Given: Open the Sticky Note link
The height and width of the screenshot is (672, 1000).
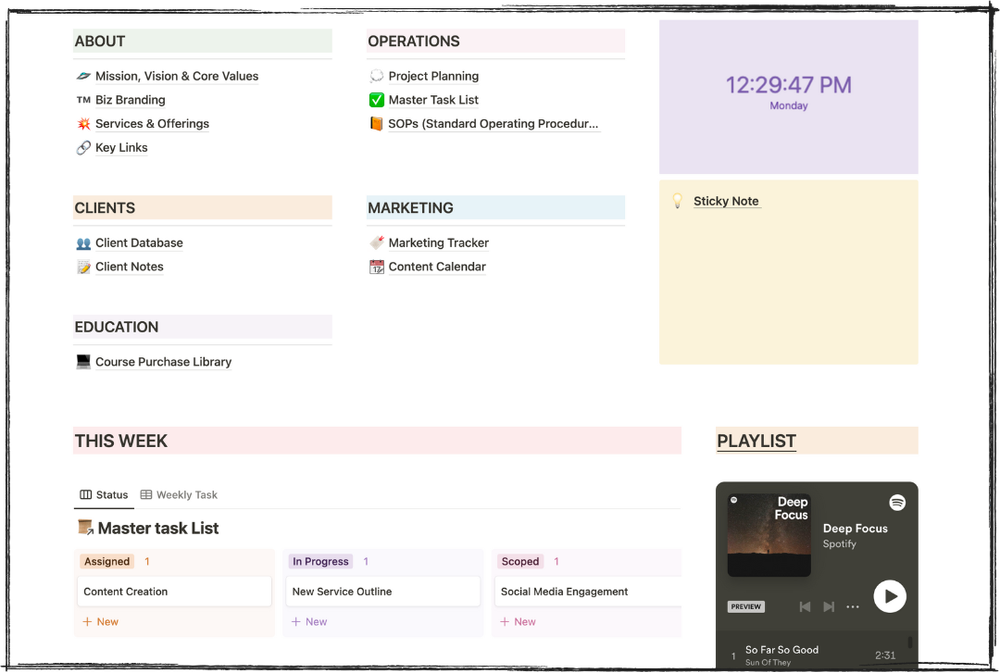Looking at the screenshot, I should coord(727,201).
